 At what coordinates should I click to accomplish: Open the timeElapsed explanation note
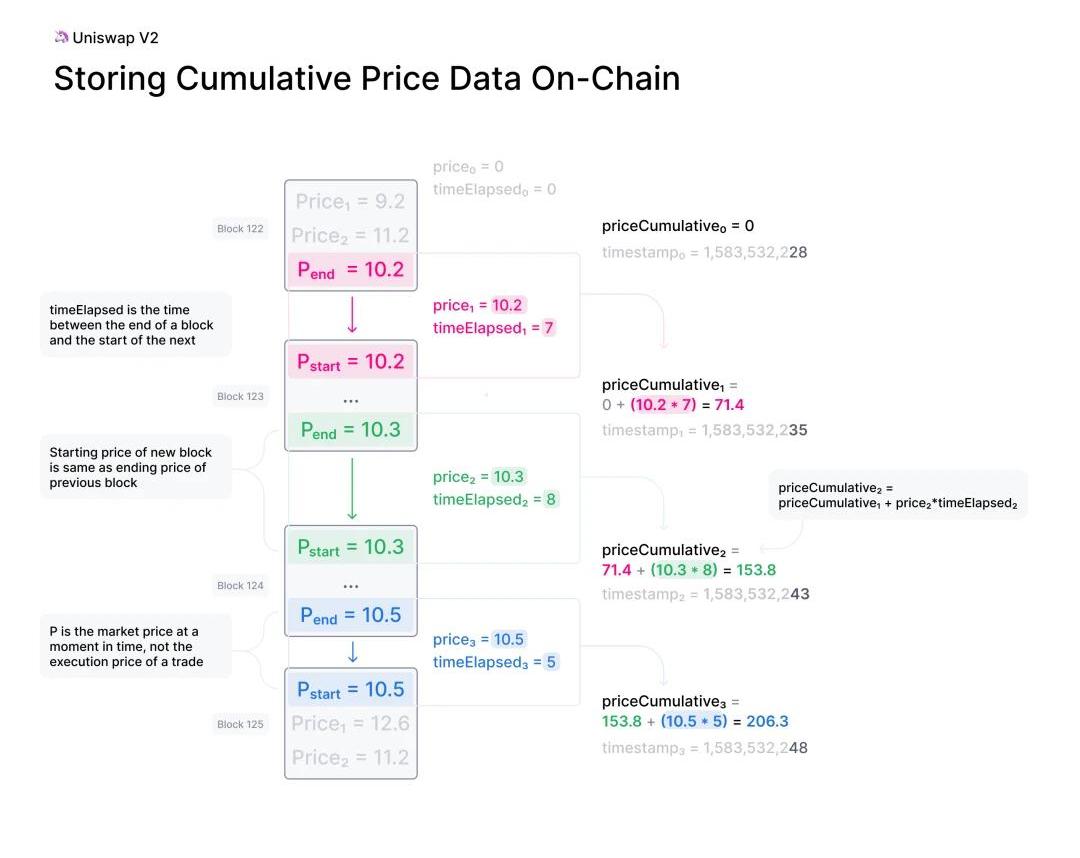(133, 325)
